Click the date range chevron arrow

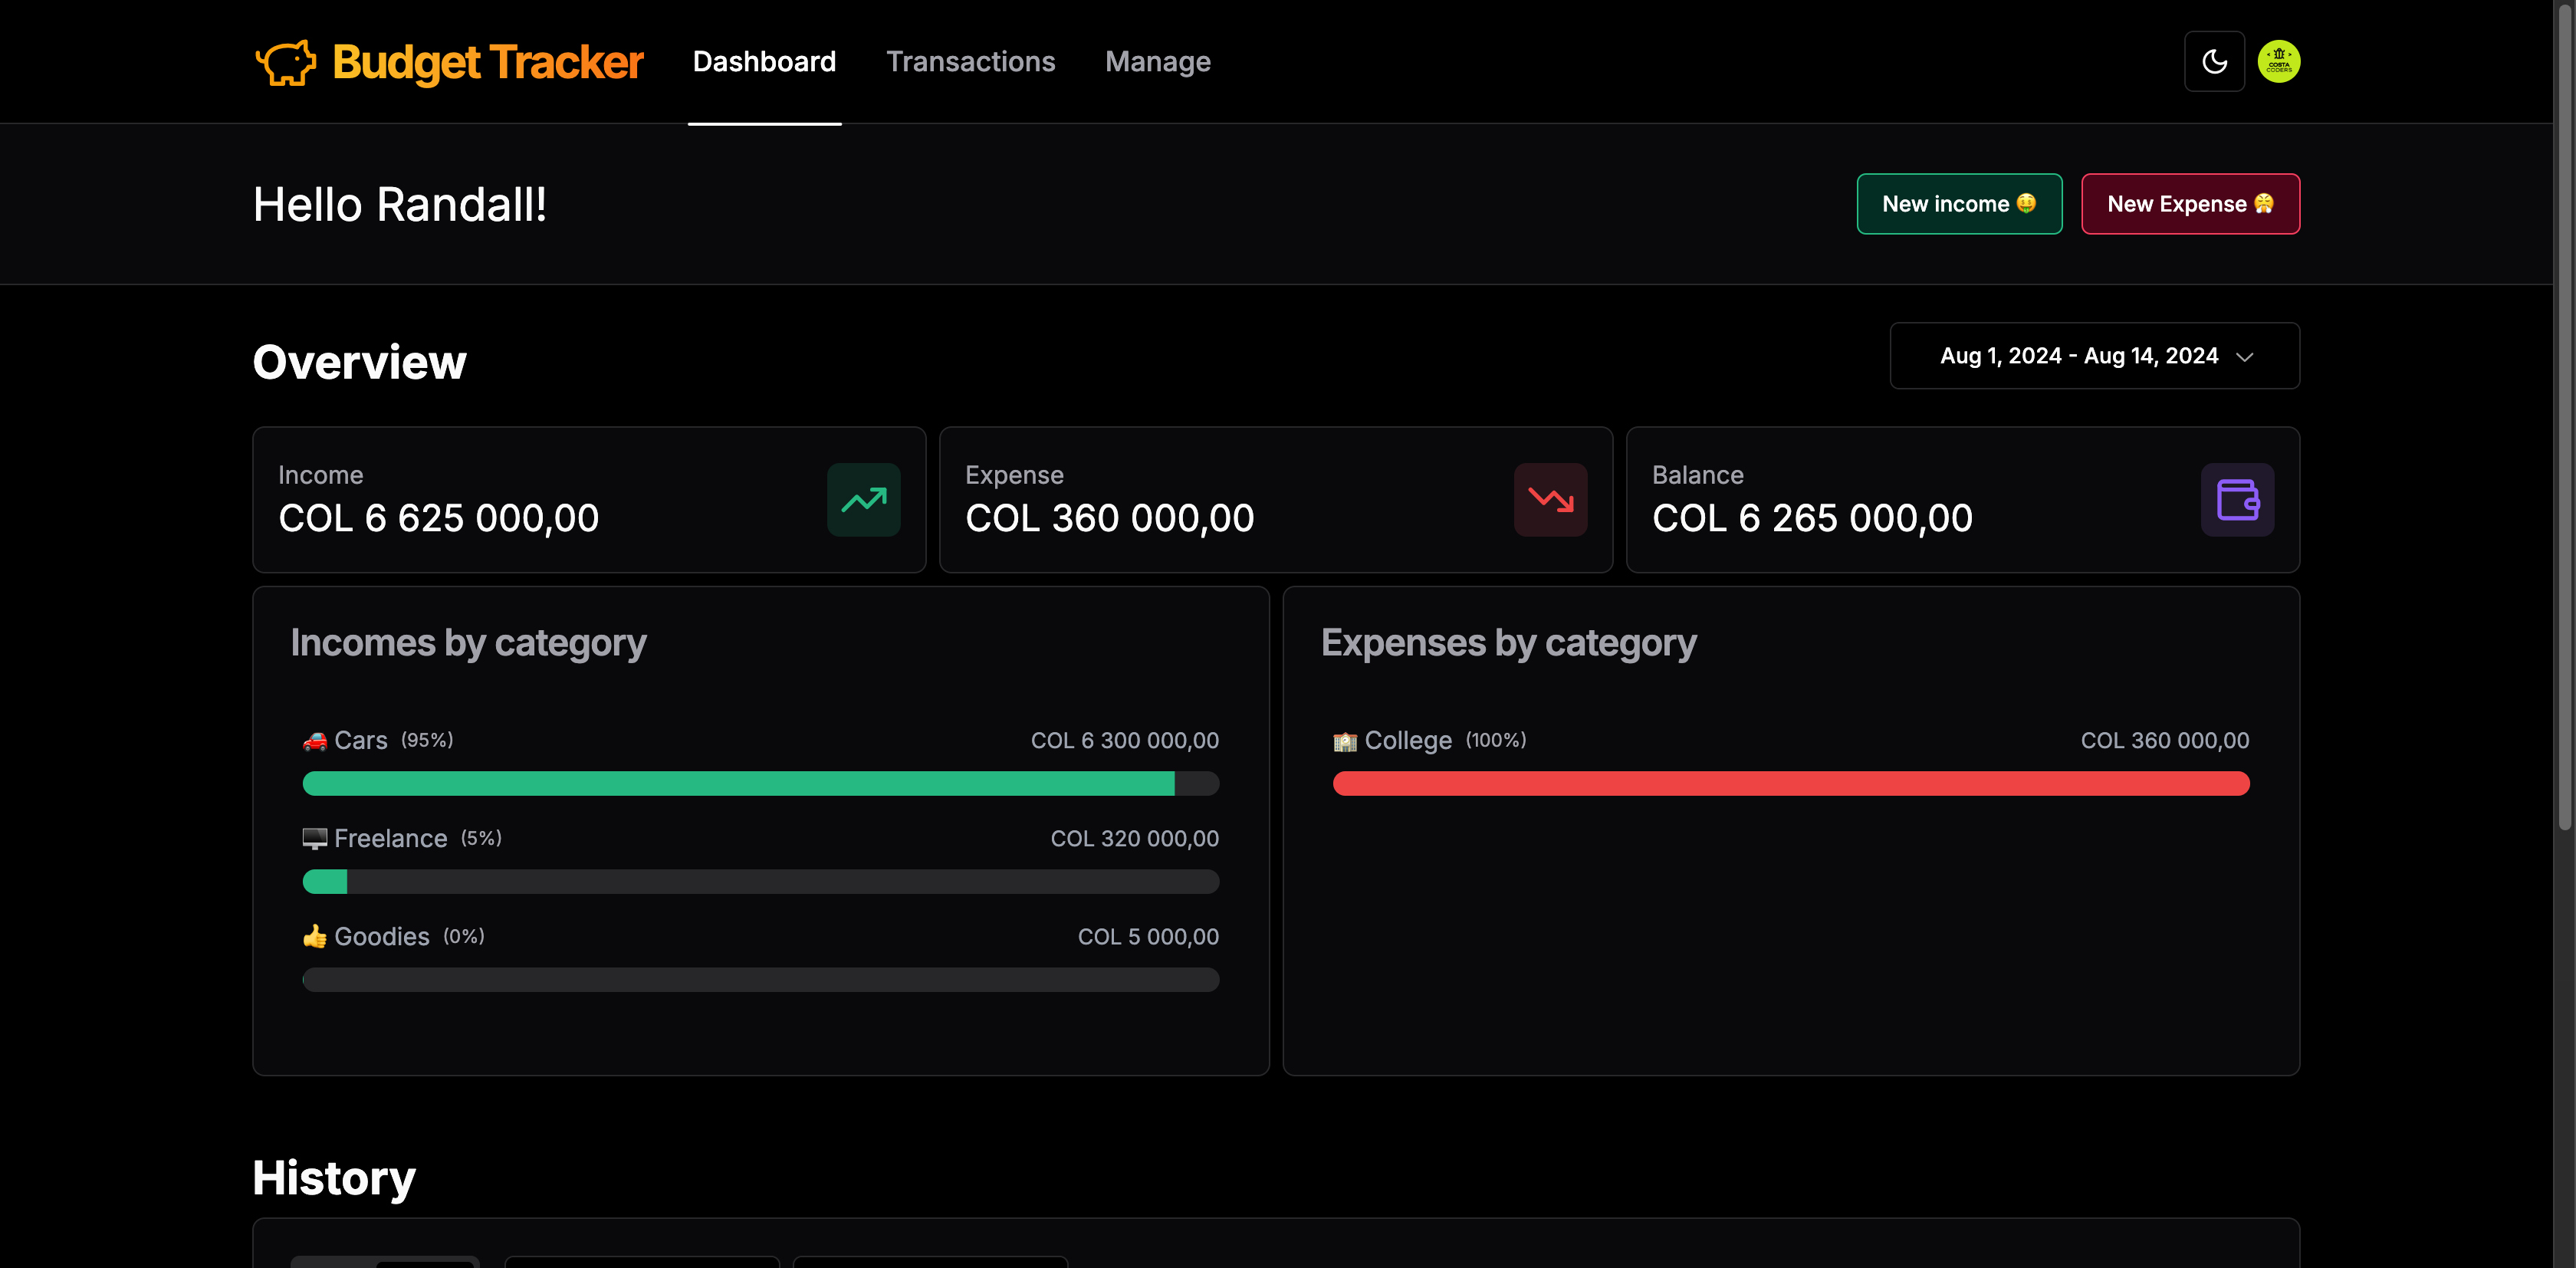click(x=2244, y=357)
